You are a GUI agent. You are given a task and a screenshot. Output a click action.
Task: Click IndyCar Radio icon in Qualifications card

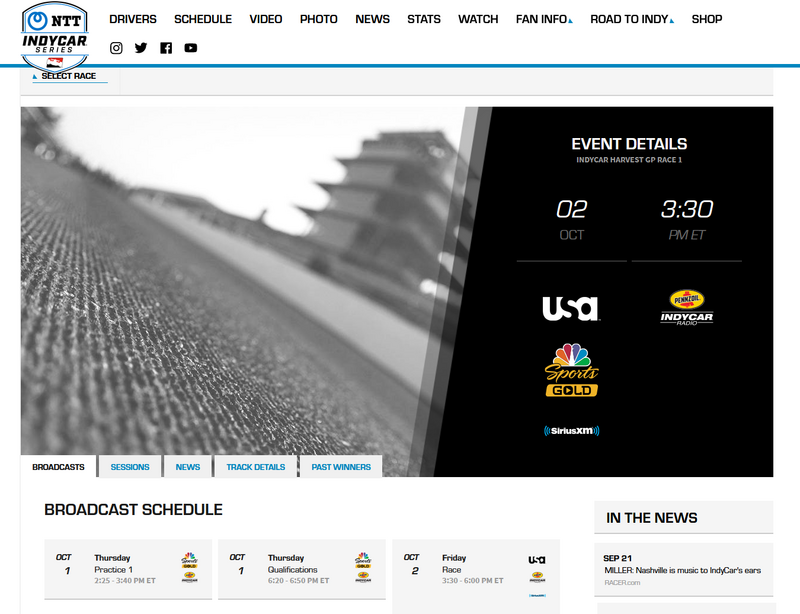point(363,577)
